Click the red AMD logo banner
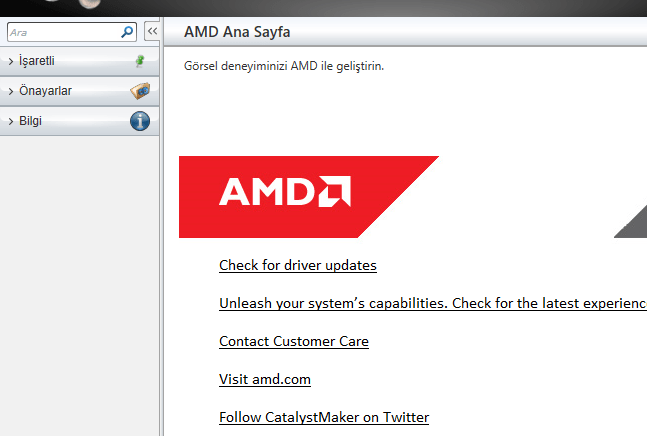 click(x=309, y=197)
